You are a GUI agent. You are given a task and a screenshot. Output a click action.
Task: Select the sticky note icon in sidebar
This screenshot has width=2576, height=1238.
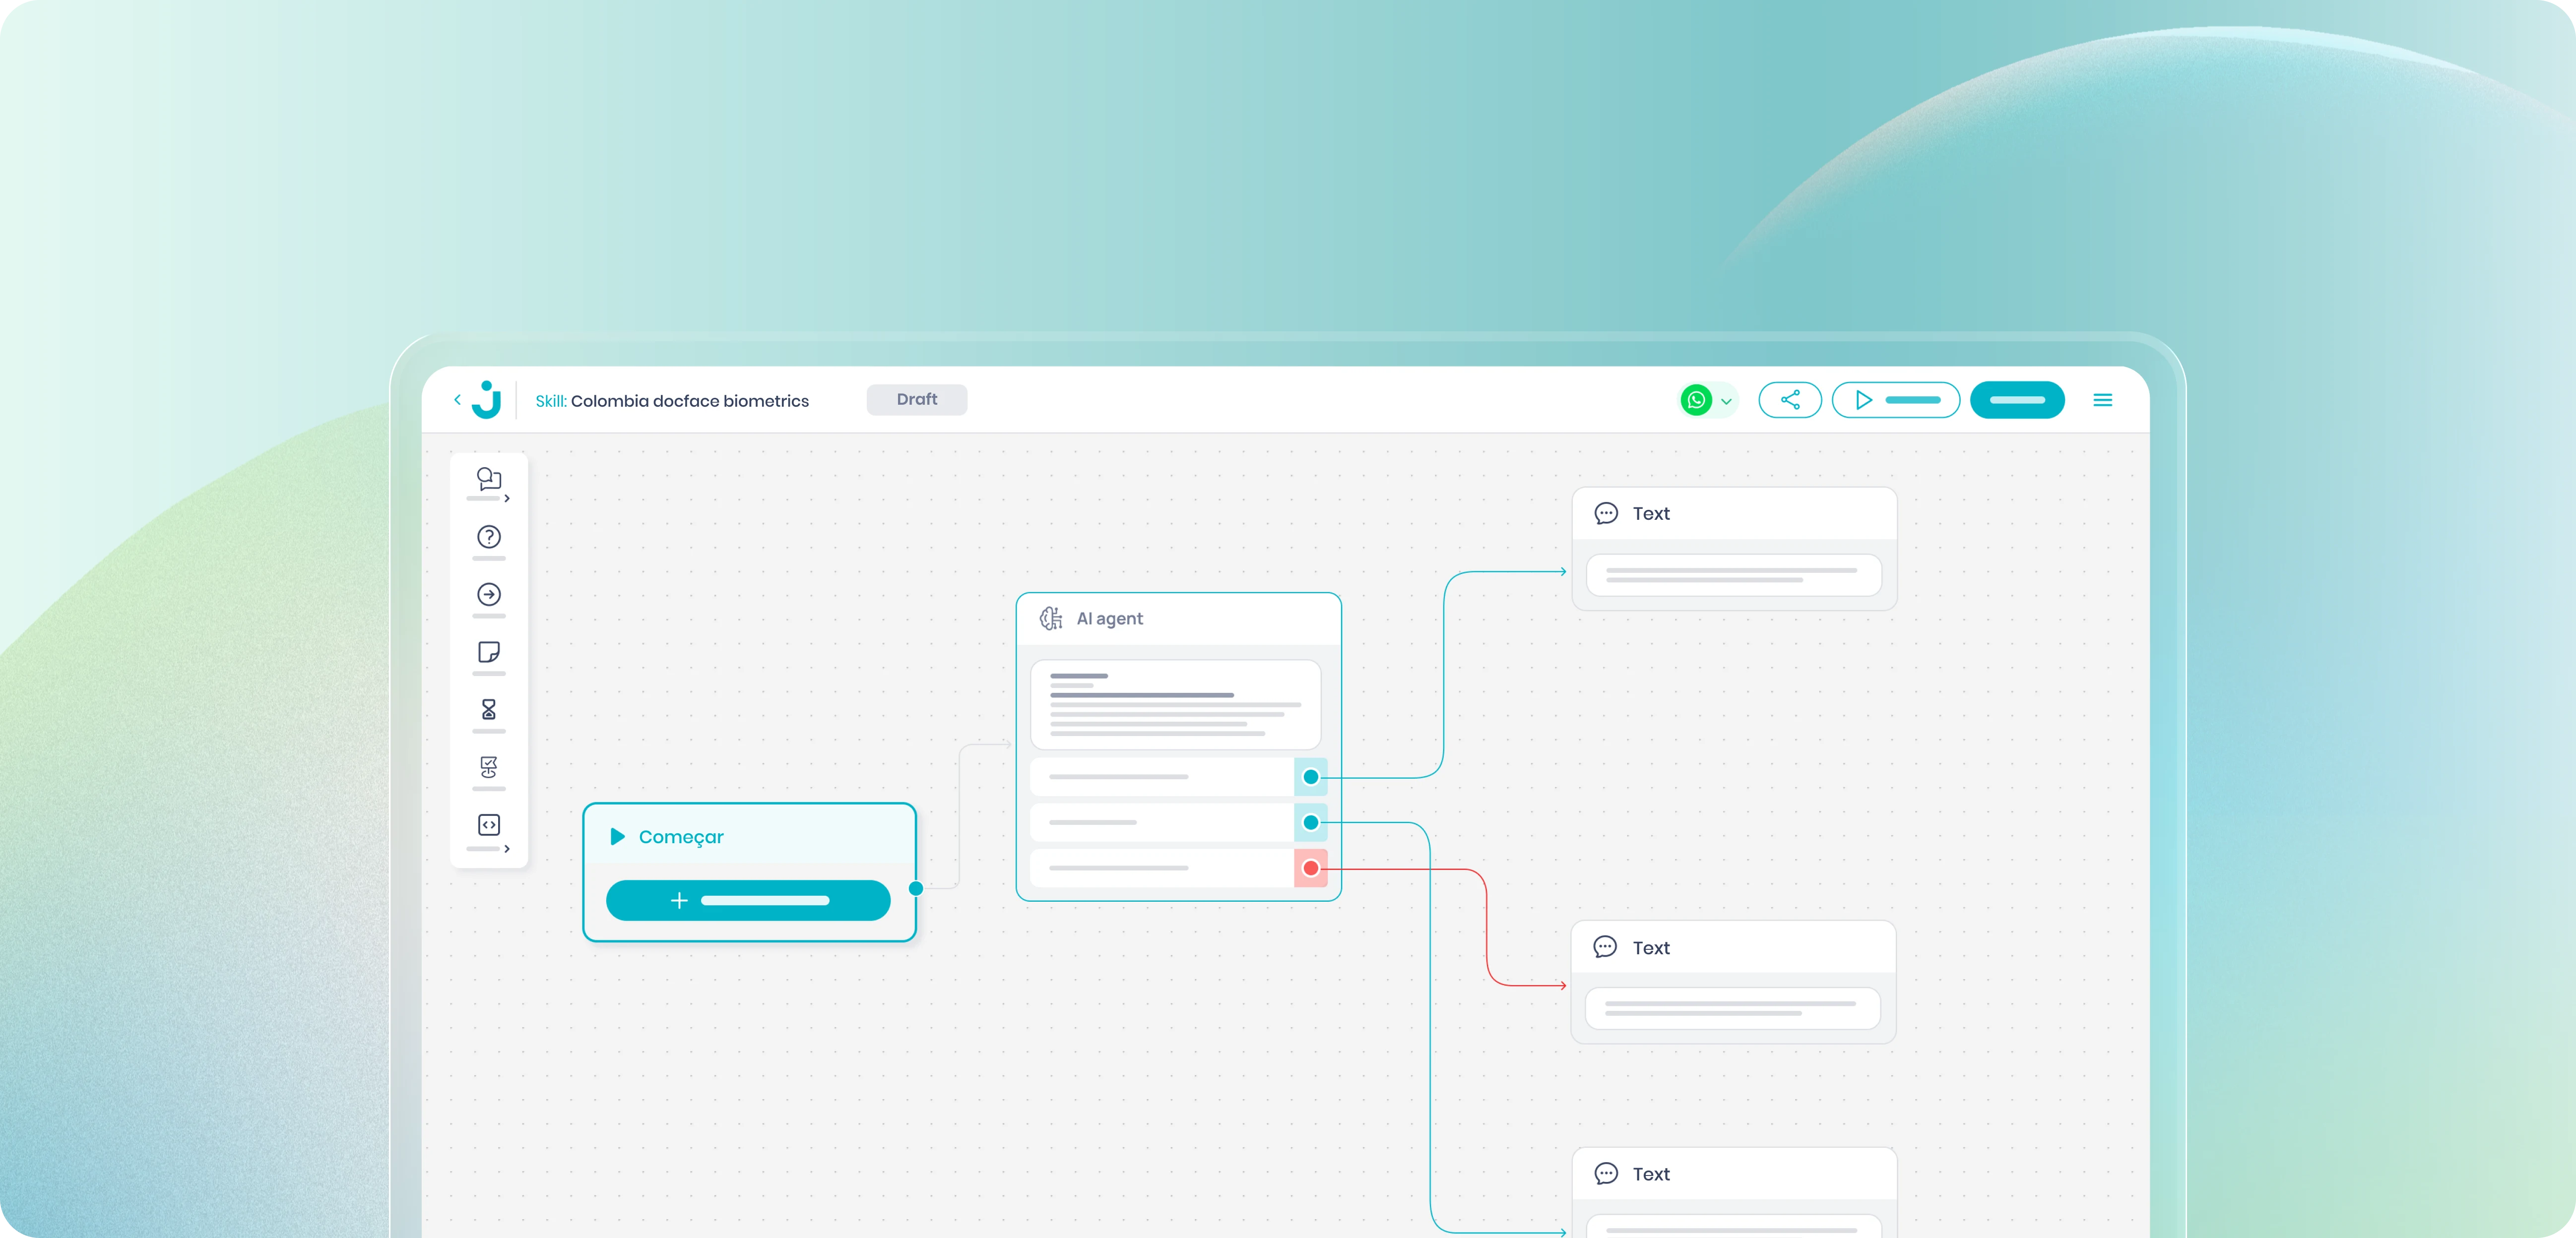488,652
